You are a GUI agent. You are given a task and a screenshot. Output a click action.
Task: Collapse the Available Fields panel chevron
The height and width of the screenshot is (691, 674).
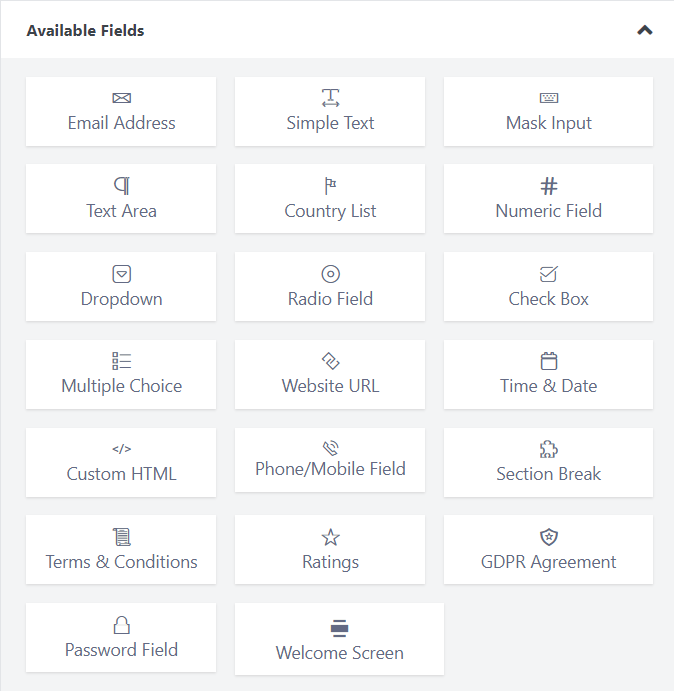[644, 30]
